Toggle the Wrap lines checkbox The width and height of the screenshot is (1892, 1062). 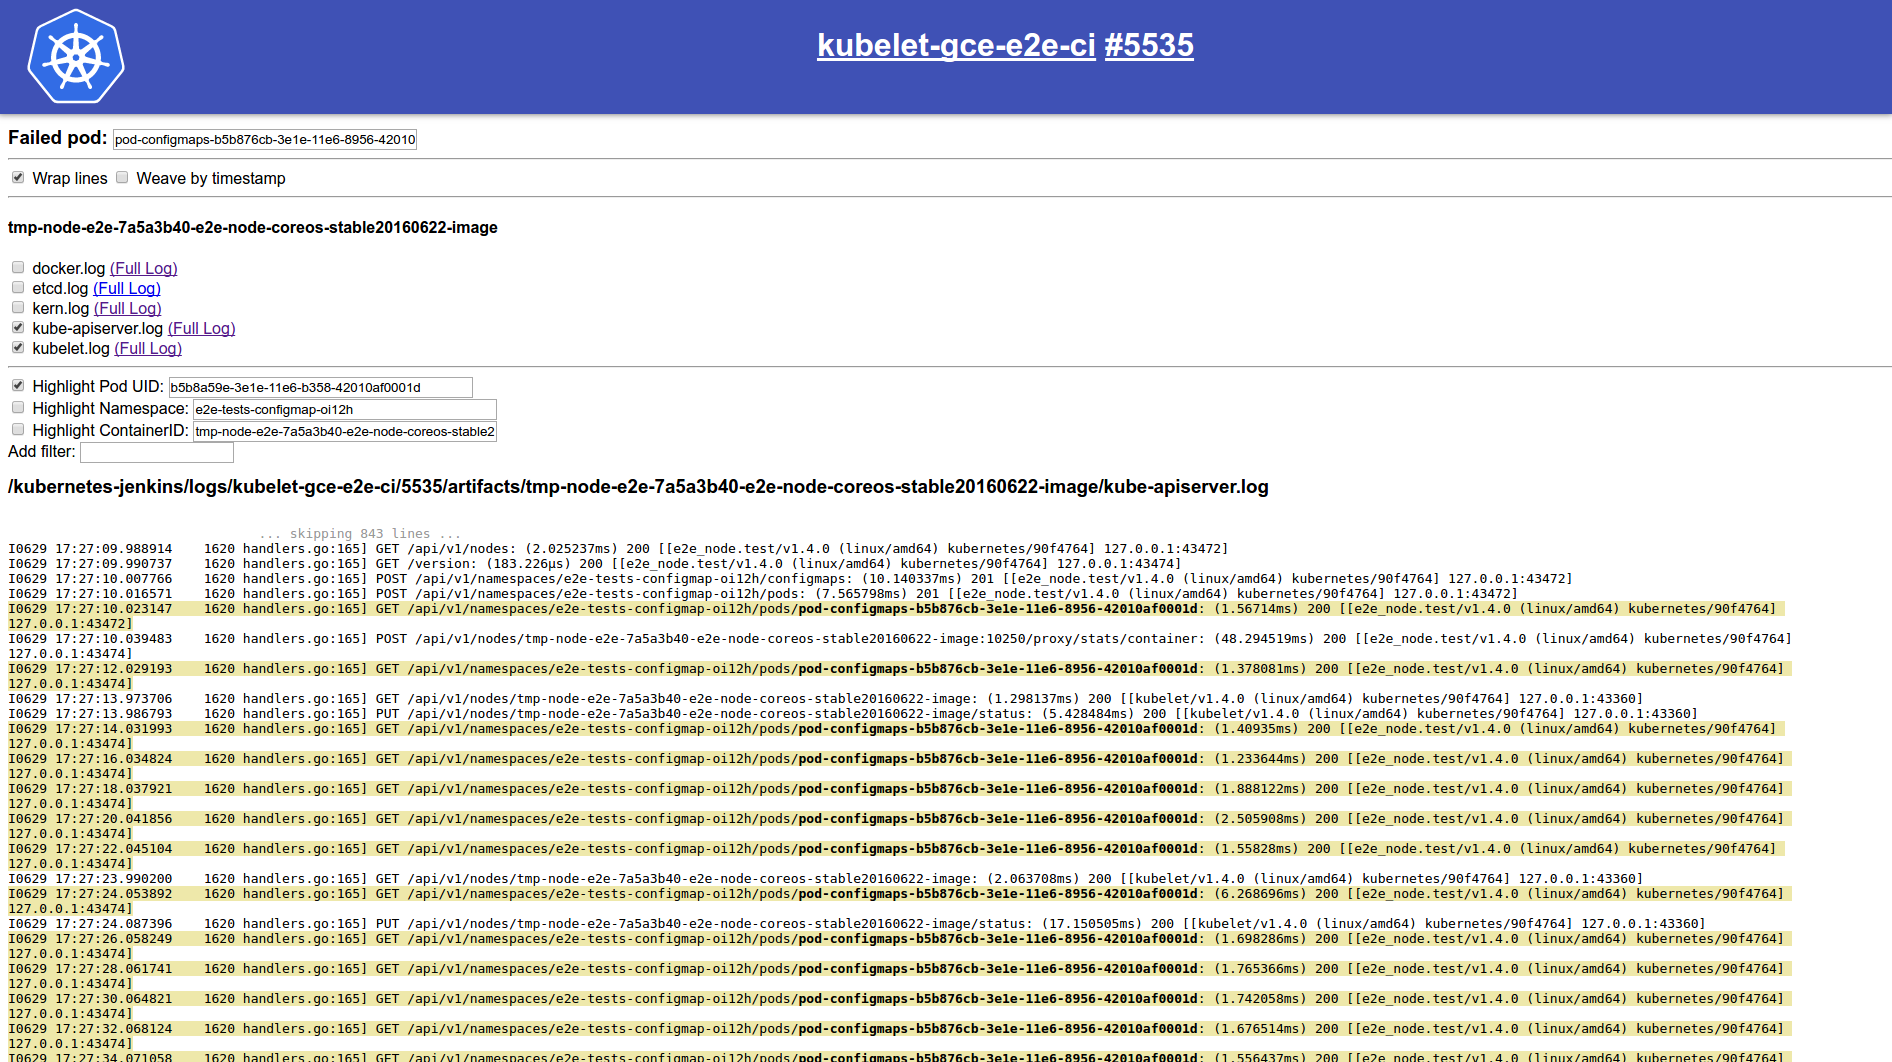18,178
